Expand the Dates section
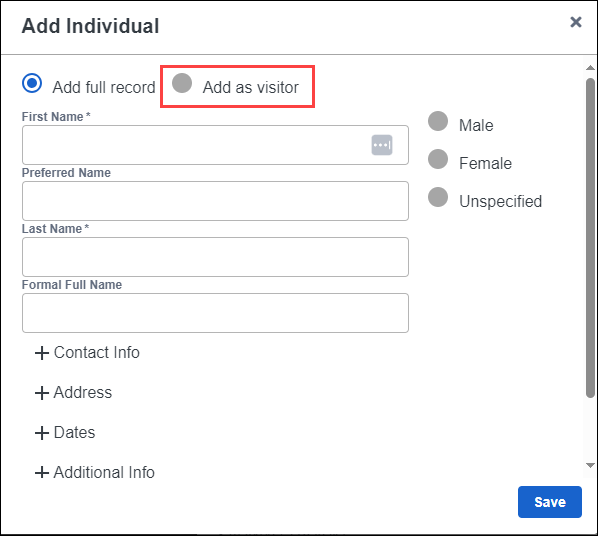 [x=65, y=433]
